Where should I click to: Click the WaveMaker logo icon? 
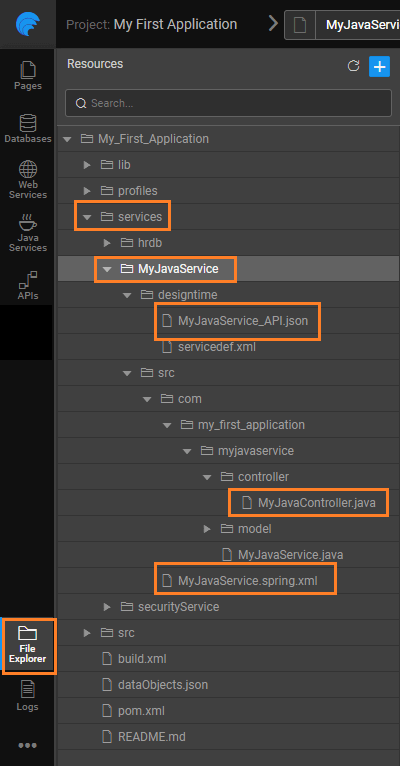coord(27,23)
